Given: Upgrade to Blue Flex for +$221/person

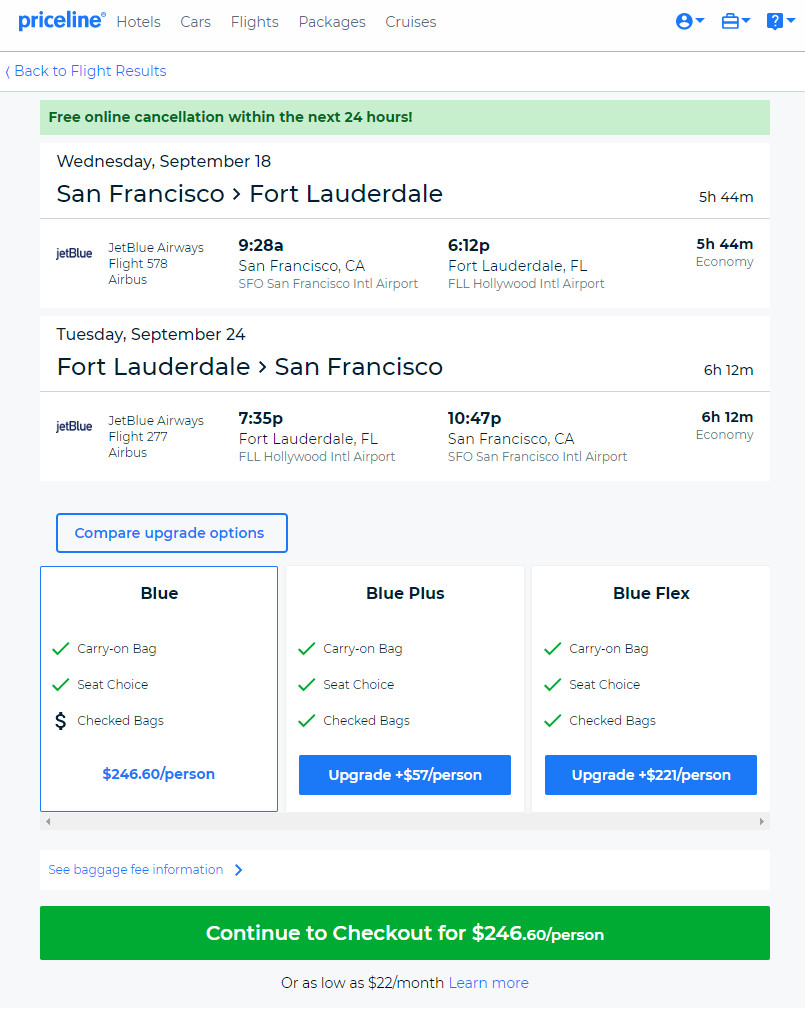Looking at the screenshot, I should point(651,775).
